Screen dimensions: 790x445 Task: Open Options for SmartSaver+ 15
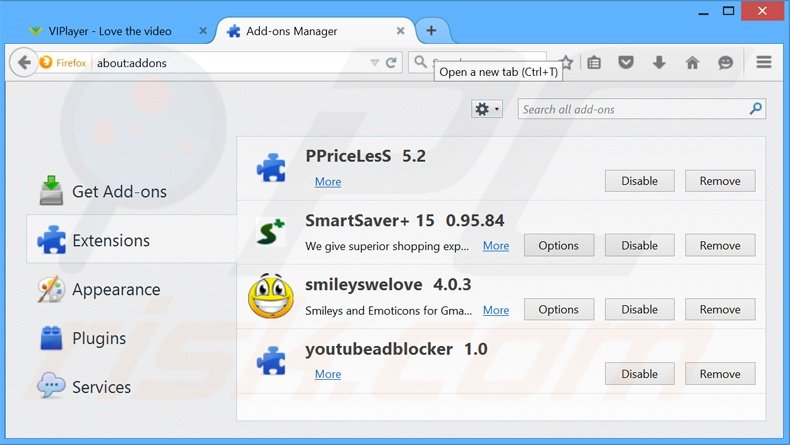[559, 245]
